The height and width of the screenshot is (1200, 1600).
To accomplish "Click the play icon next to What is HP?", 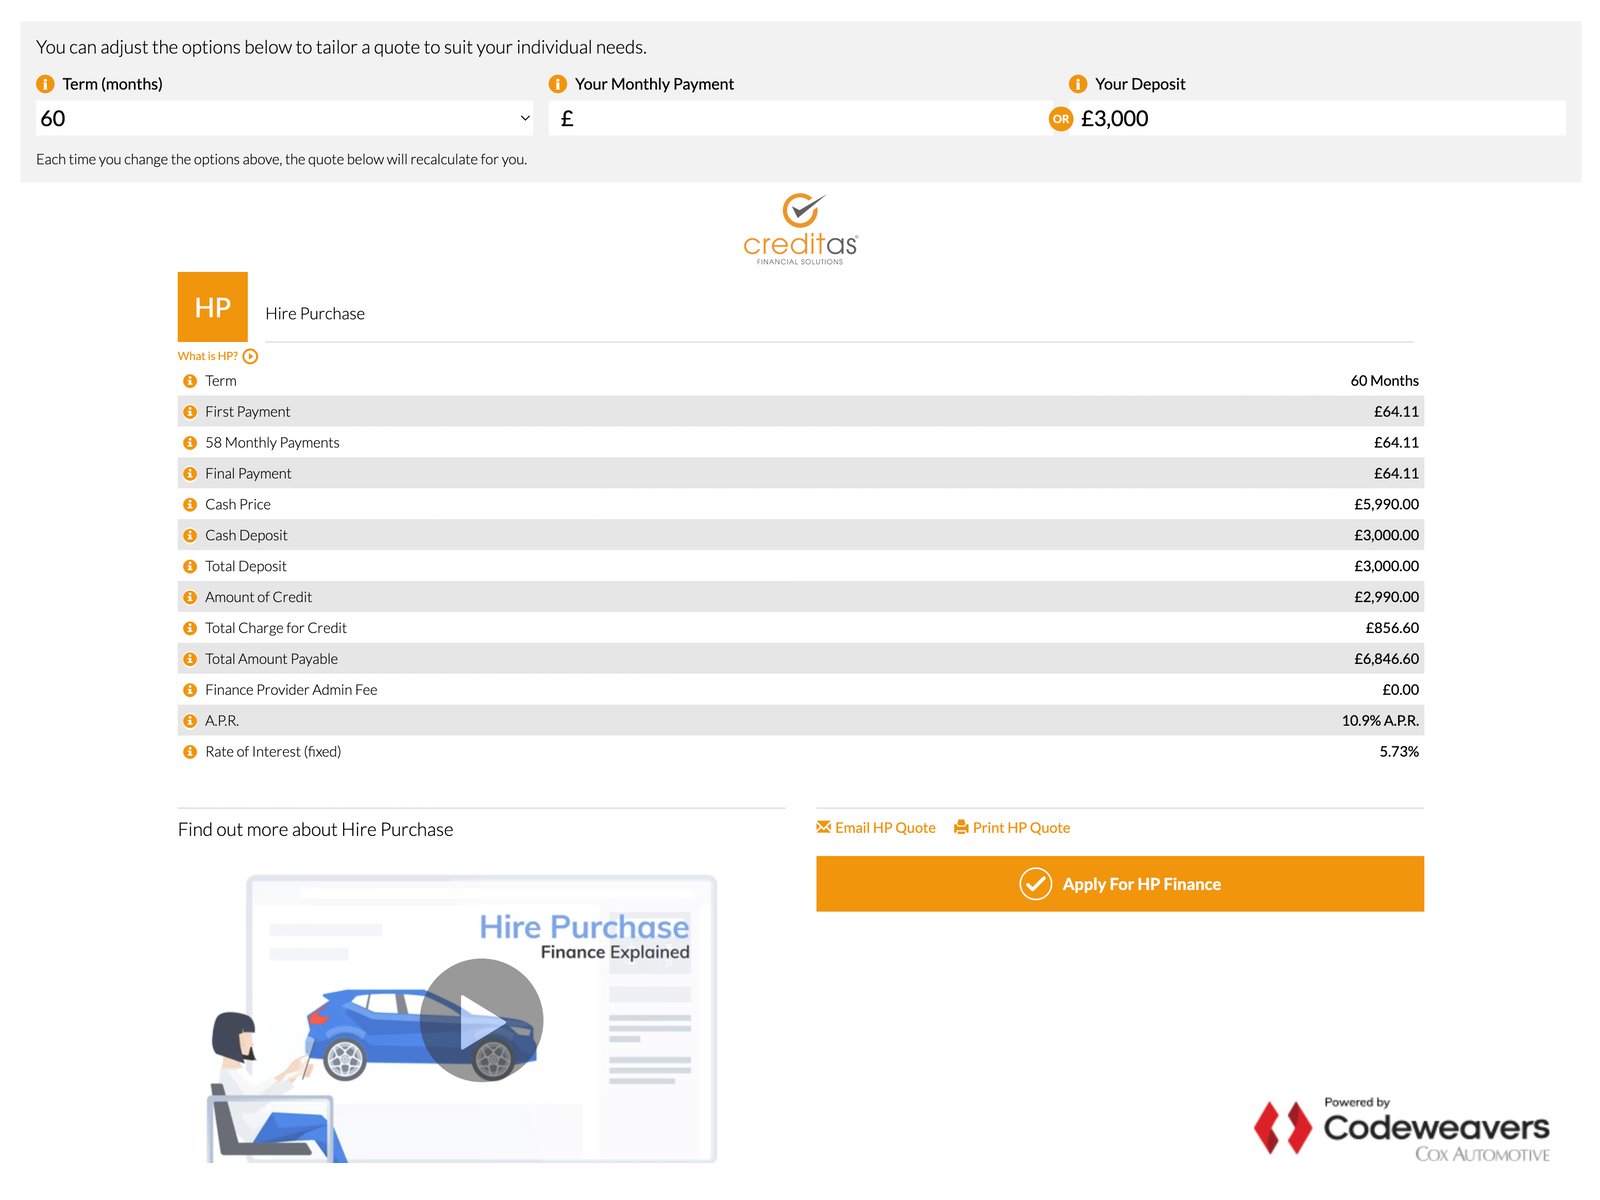I will tap(250, 356).
